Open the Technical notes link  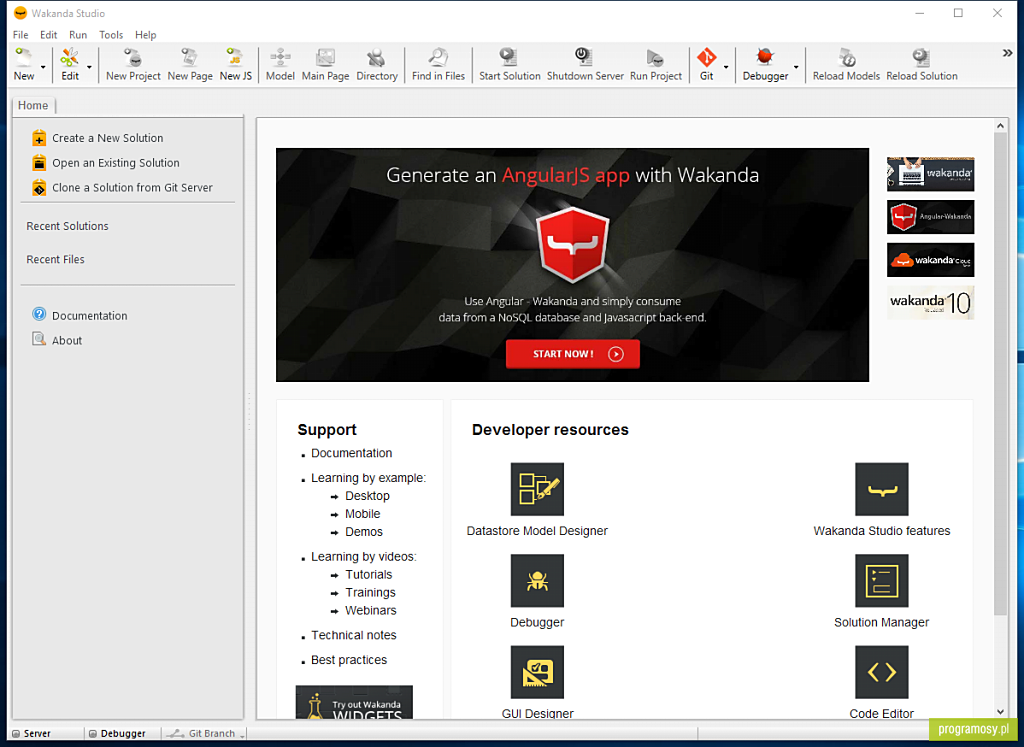point(353,635)
